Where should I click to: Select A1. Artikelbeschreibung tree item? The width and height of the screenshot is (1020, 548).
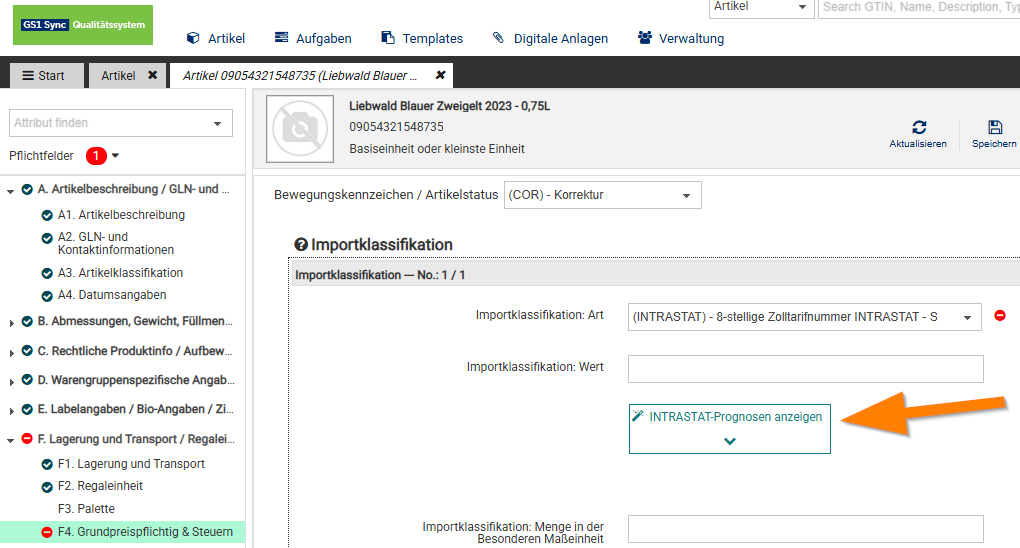[121, 215]
